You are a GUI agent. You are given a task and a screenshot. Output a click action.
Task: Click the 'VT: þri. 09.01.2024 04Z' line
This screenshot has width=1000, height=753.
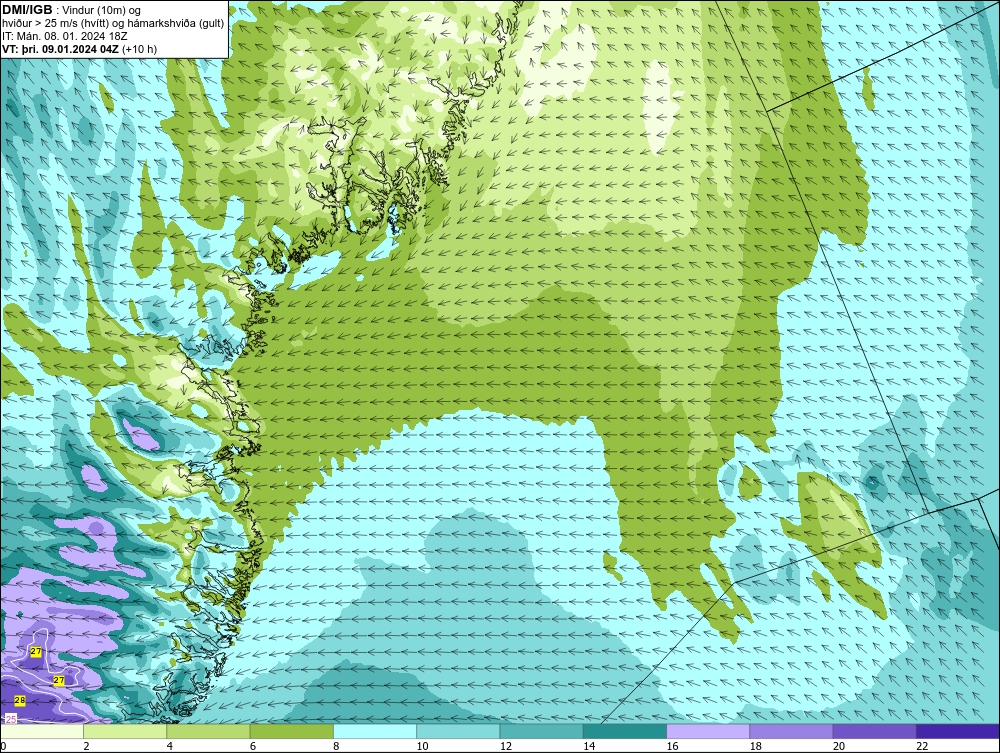(61, 49)
